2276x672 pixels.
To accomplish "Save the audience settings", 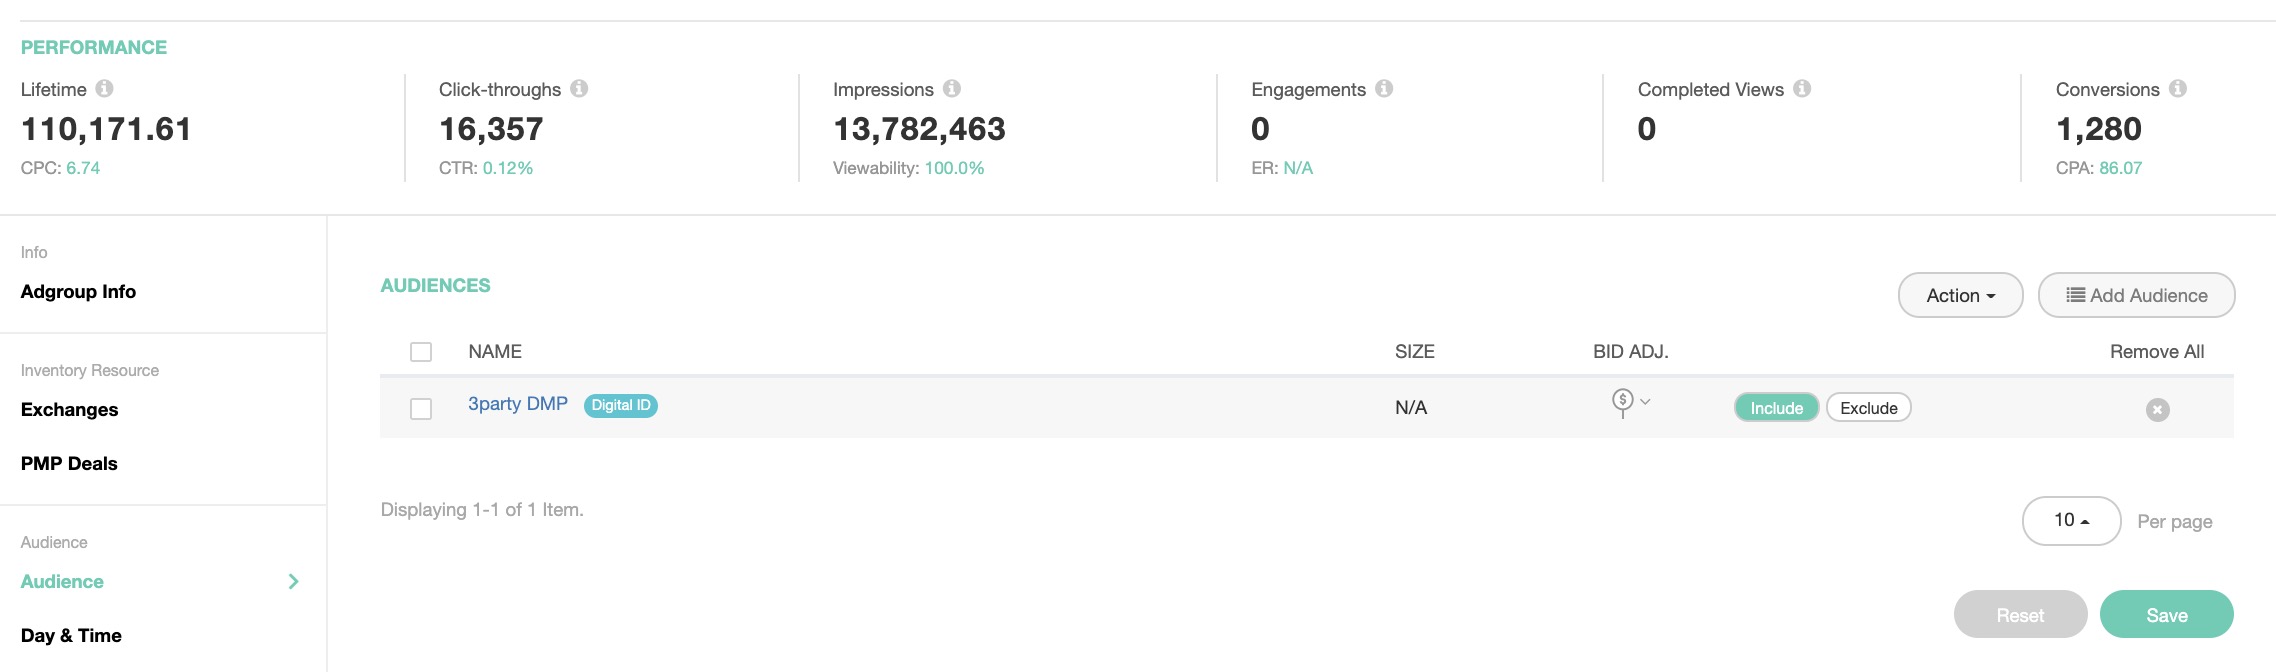I will 2166,615.
